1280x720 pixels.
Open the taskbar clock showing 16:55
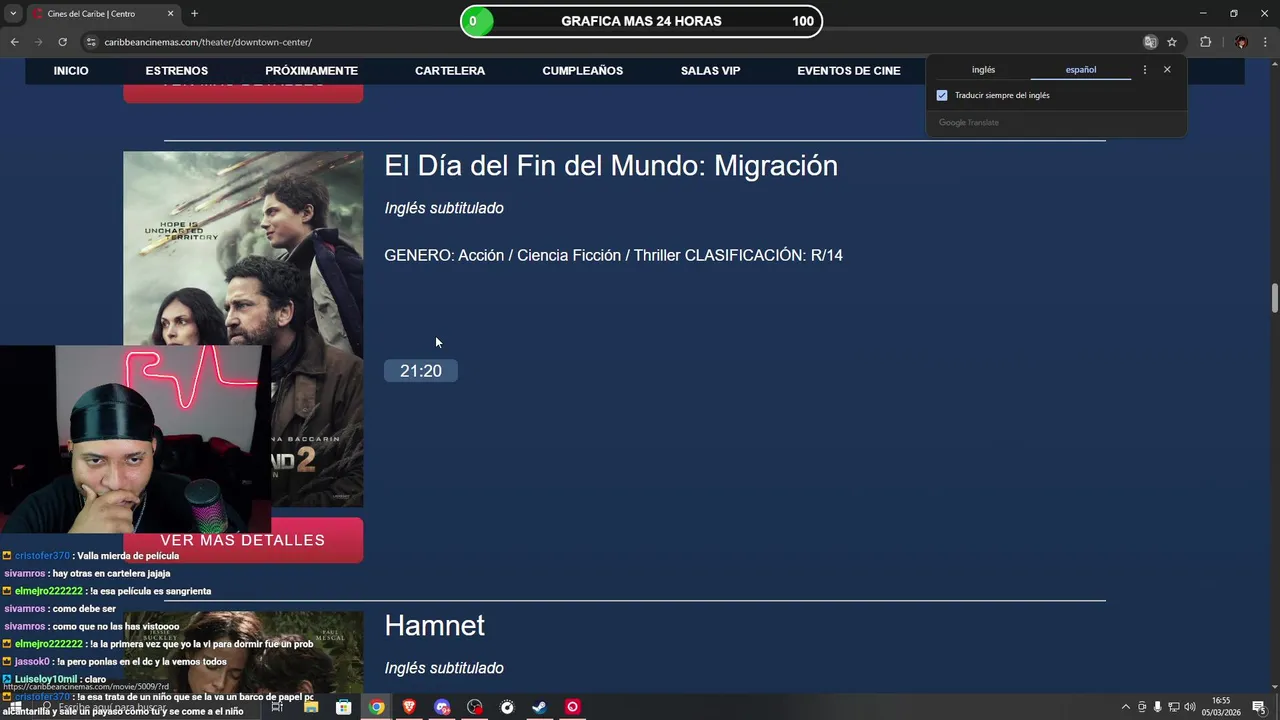1221,707
